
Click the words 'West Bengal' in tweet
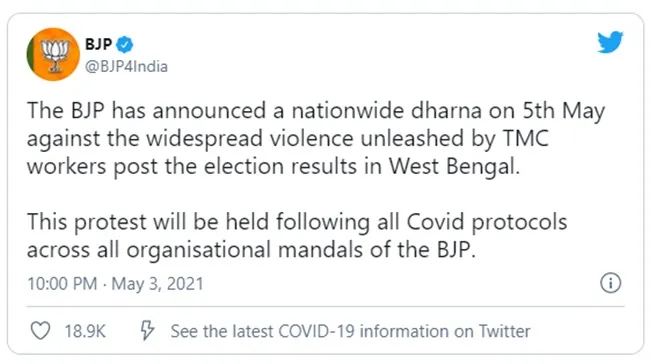pos(454,166)
